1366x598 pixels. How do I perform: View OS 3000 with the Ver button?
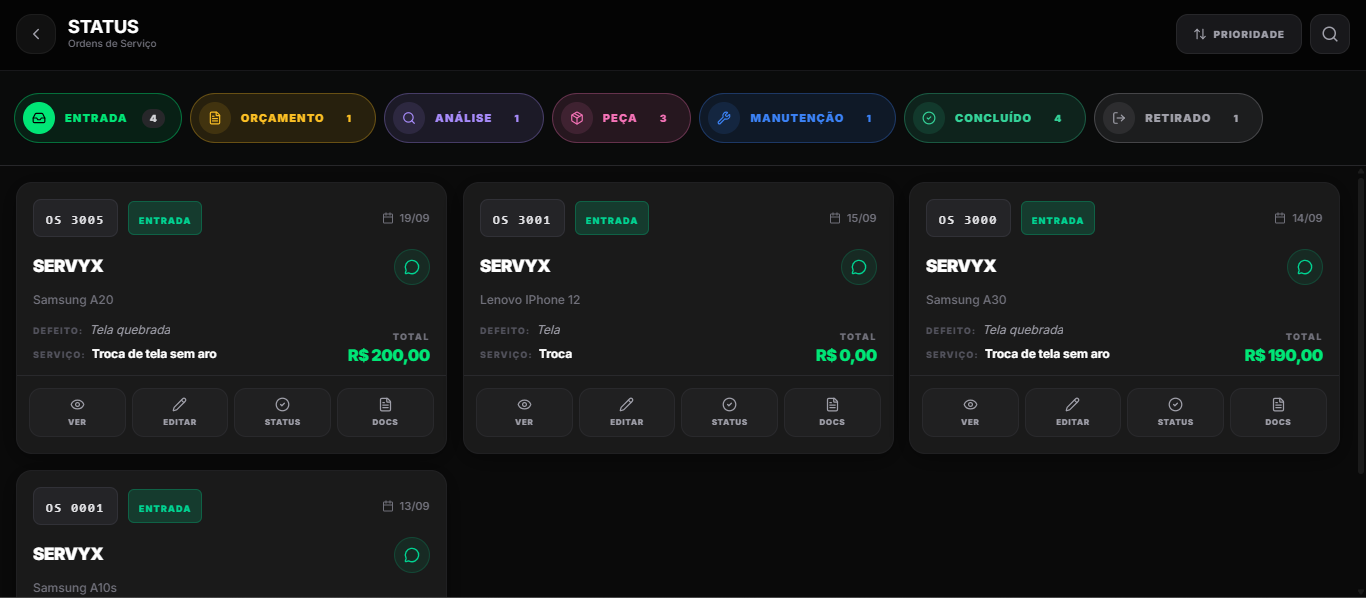click(970, 412)
